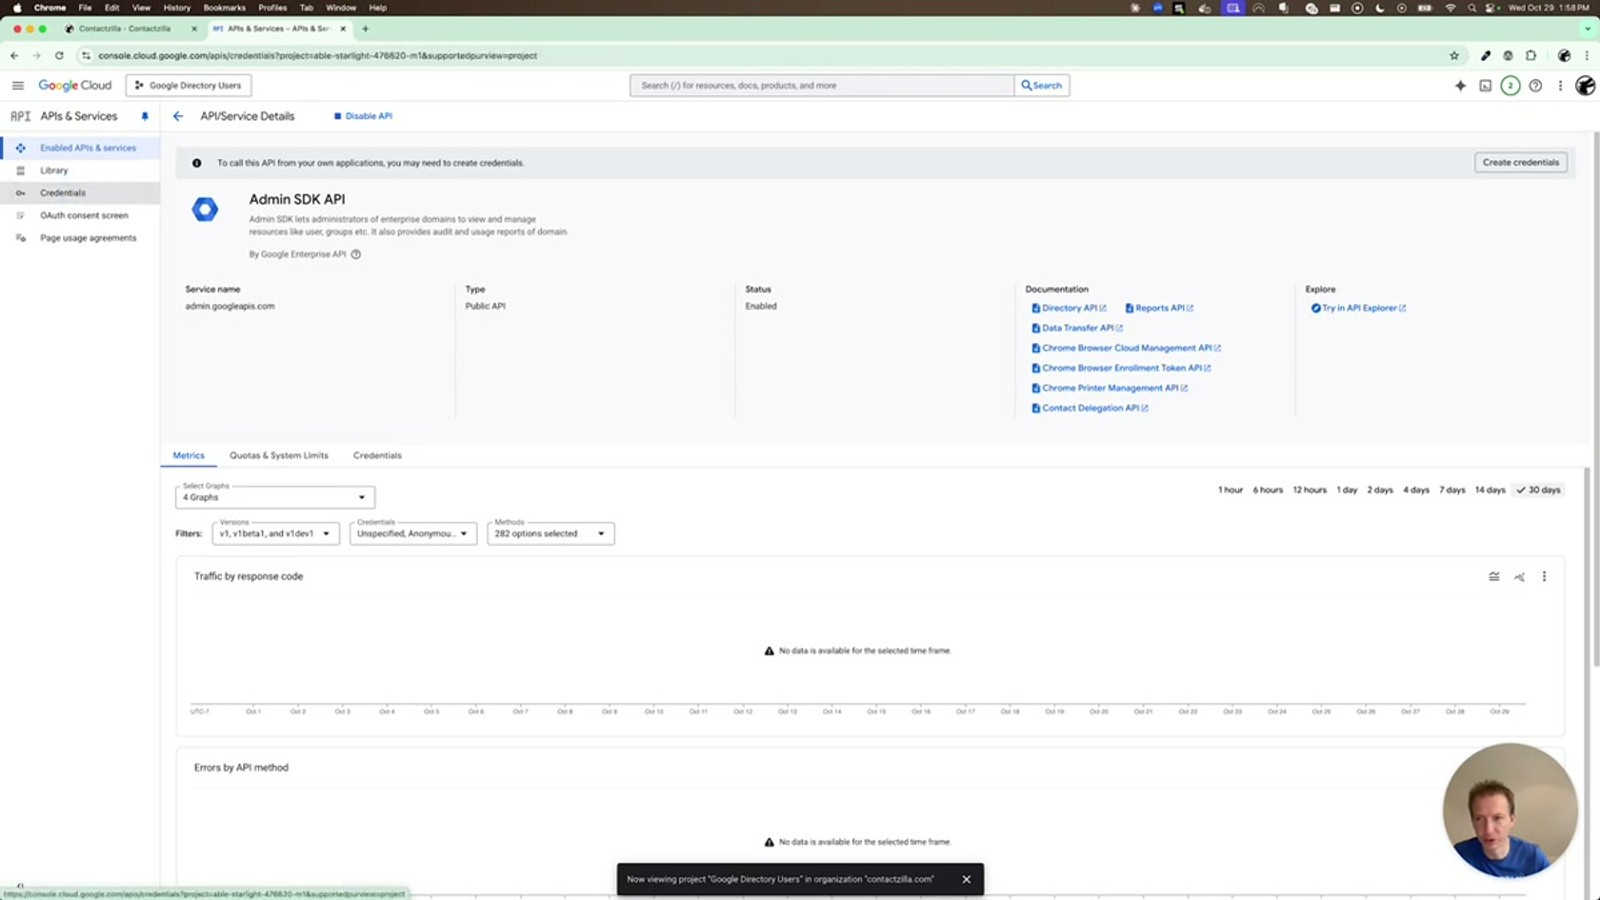Screen dimensions: 1600x900
Task: Open more options on Traffic by response code
Action: tap(1544, 577)
